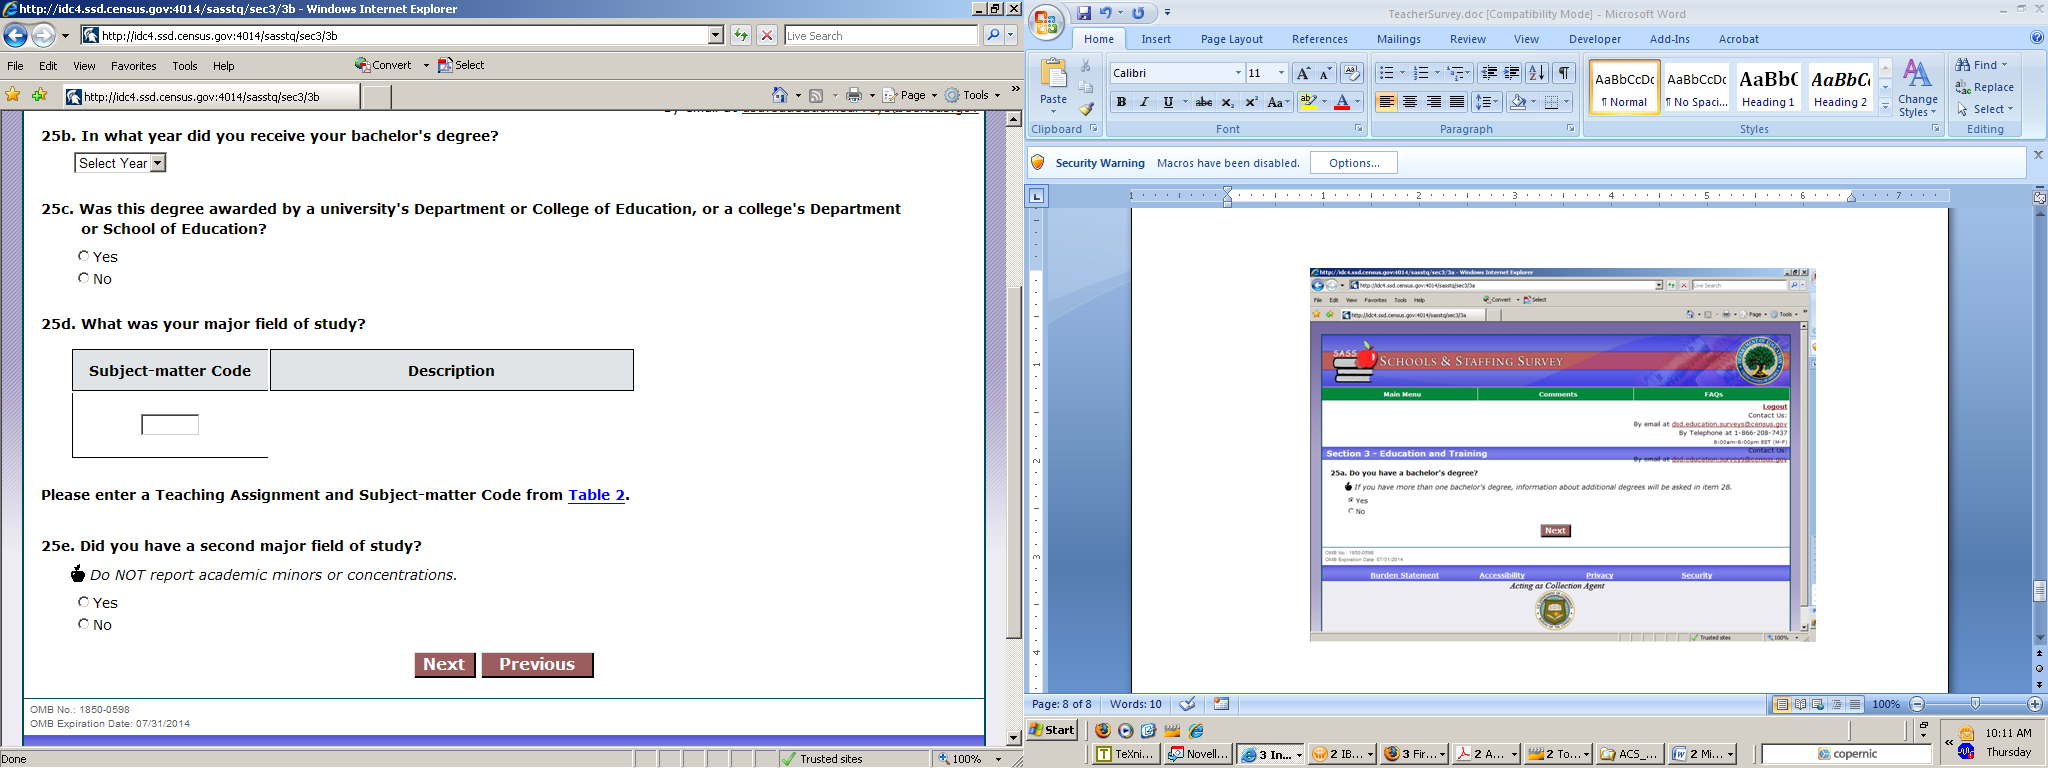Open Favorites Center with the yellow star icon
The image size is (2048, 768).
(13, 95)
